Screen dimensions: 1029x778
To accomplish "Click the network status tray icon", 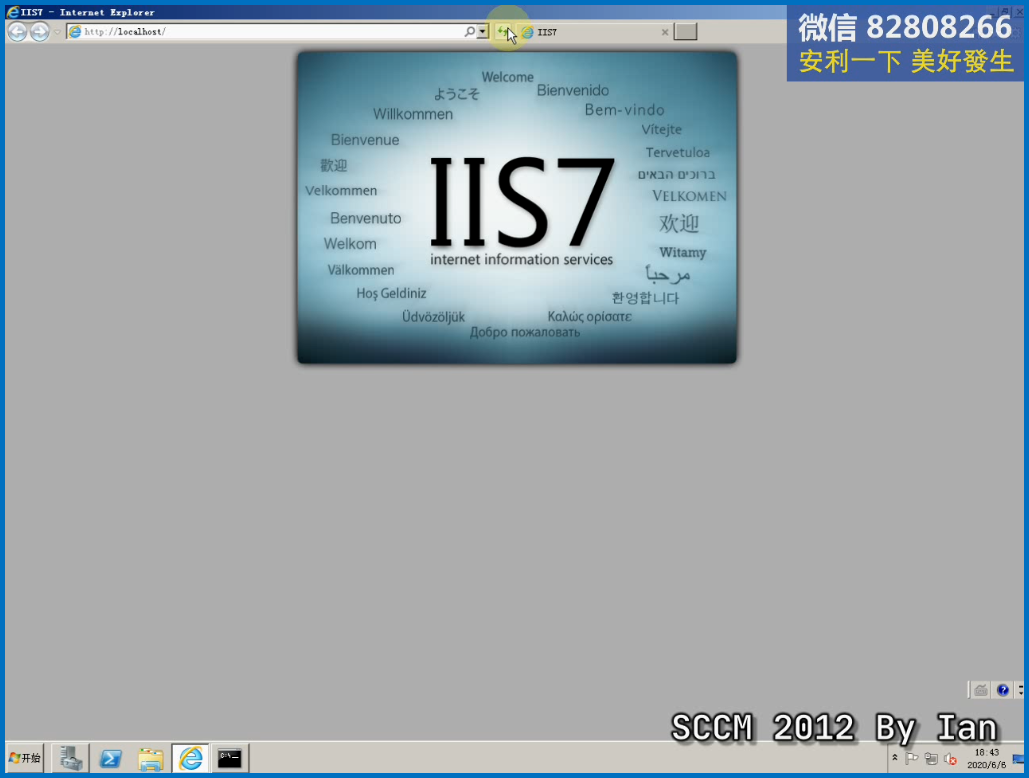I will tap(931, 758).
